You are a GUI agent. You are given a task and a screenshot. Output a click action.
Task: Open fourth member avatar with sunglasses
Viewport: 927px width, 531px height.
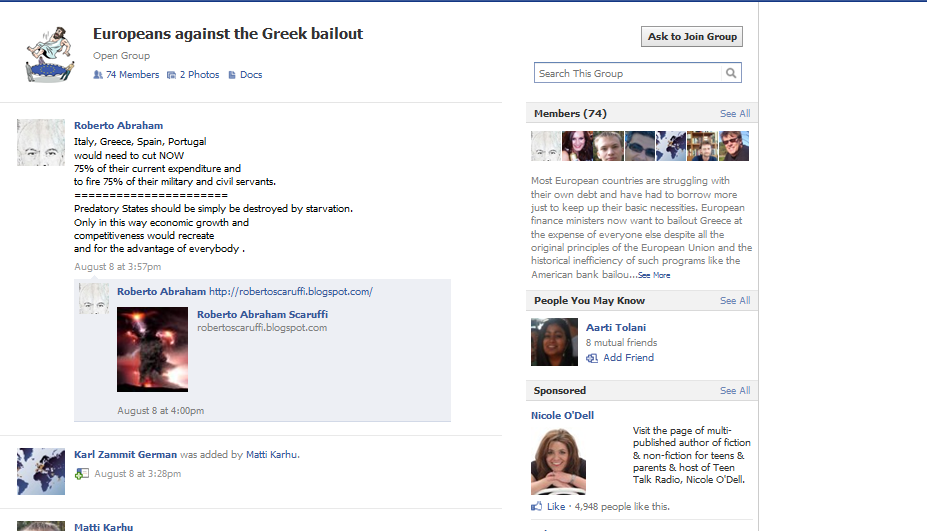[640, 146]
